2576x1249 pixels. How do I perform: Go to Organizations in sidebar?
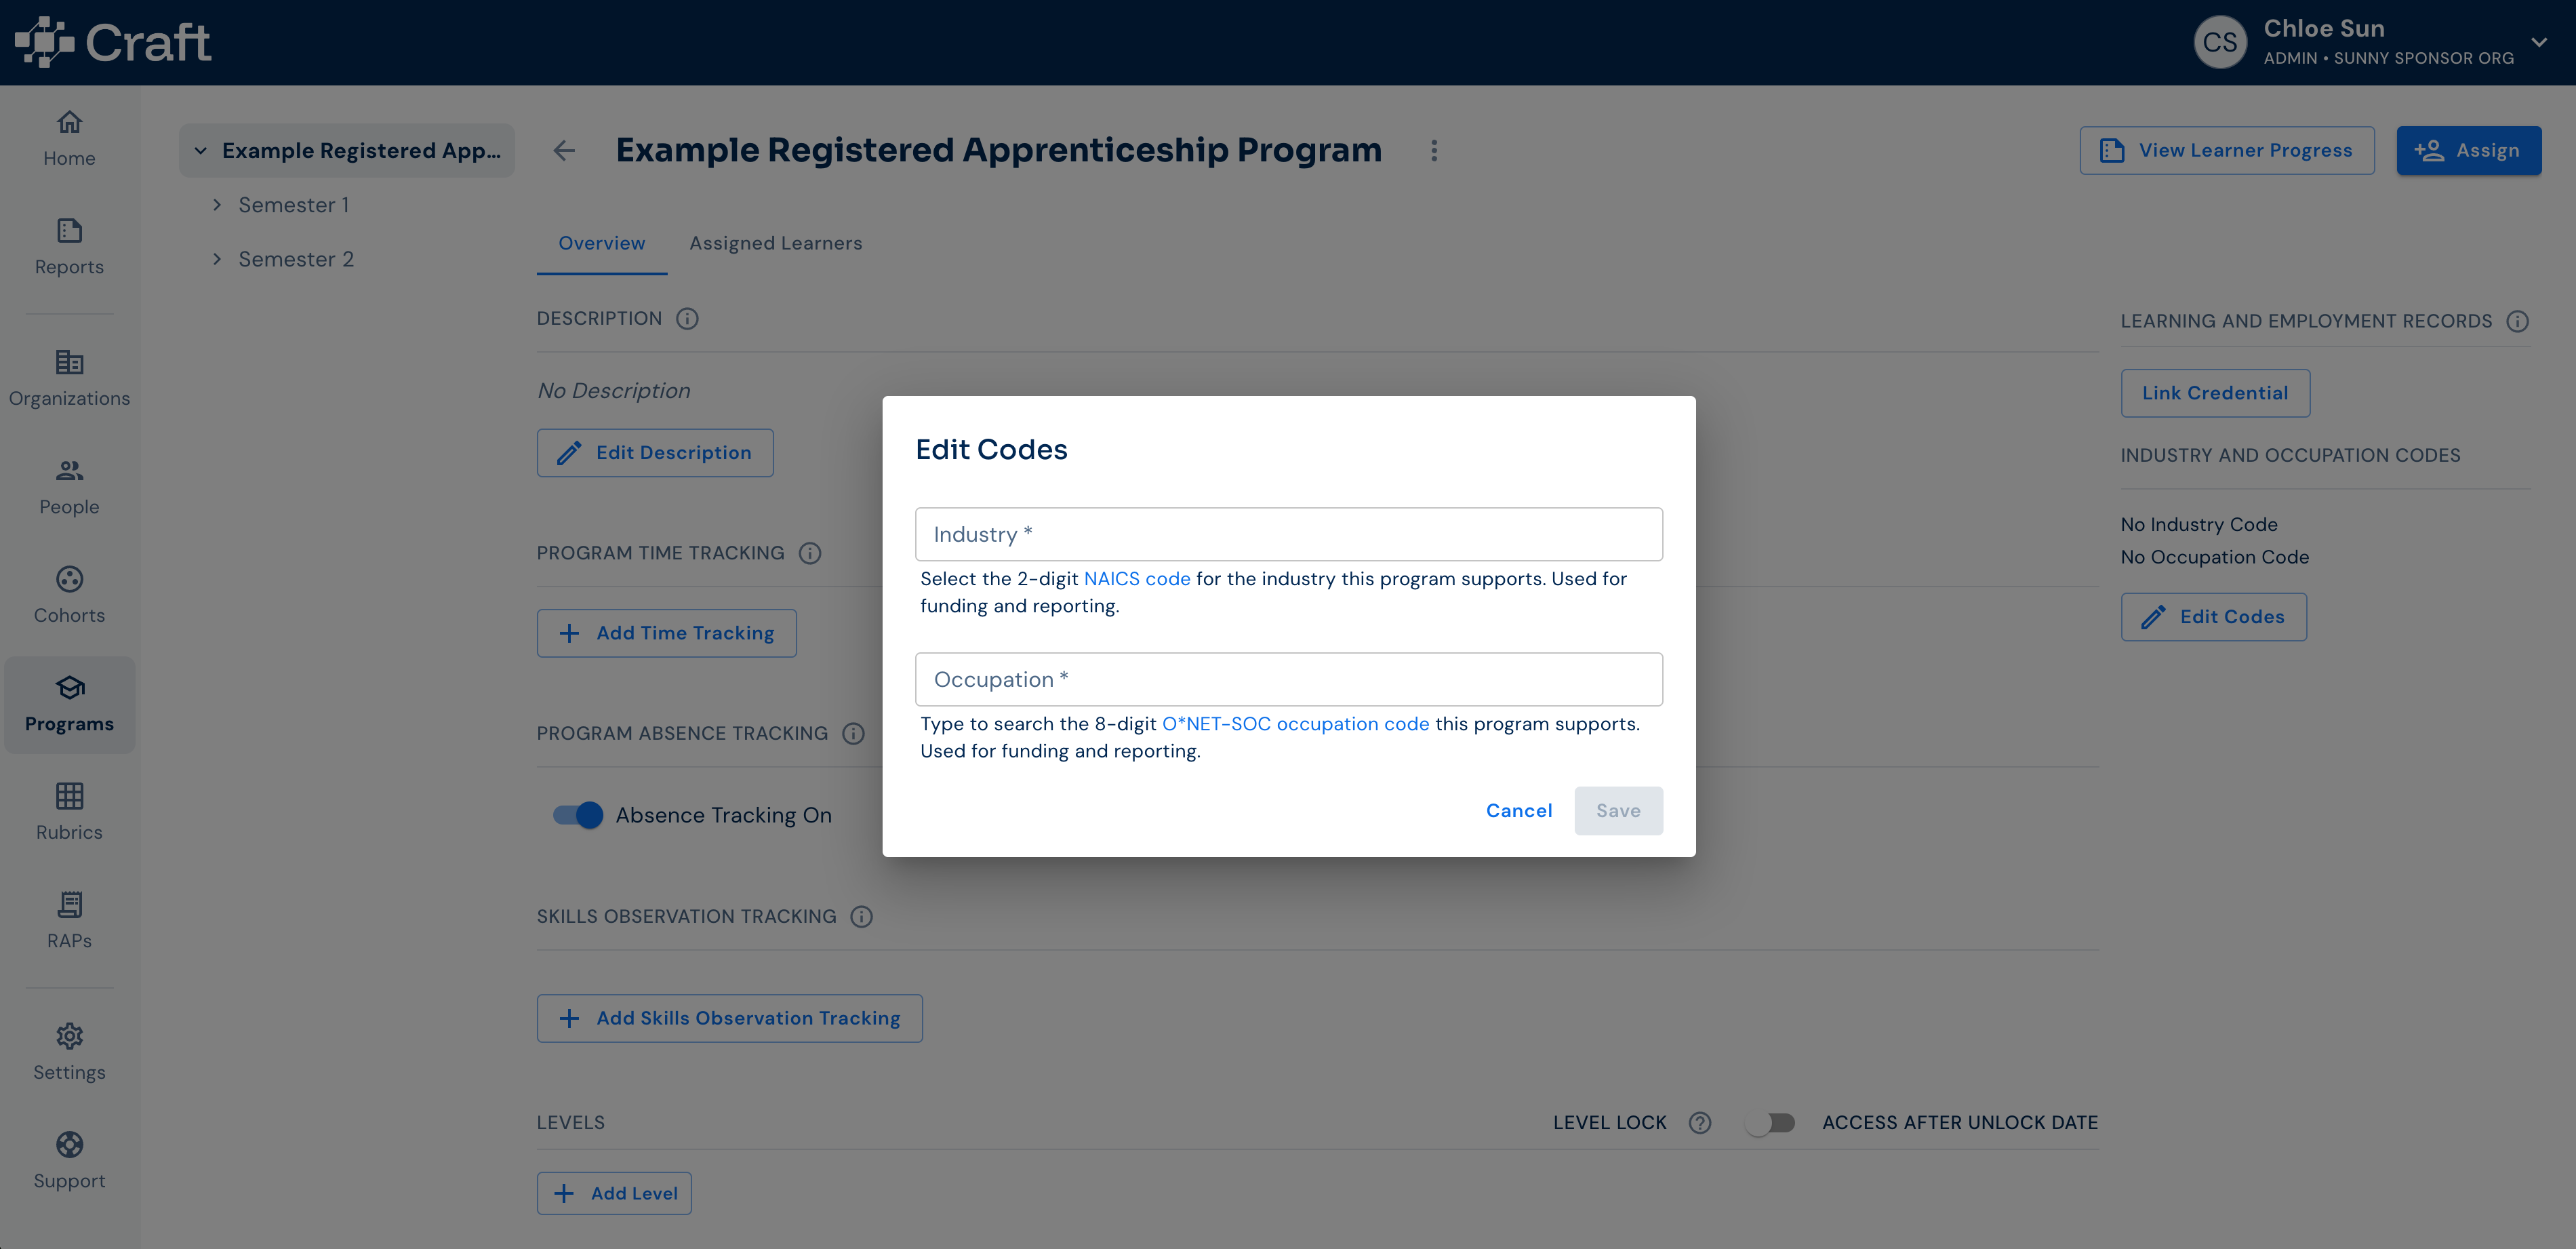(69, 378)
